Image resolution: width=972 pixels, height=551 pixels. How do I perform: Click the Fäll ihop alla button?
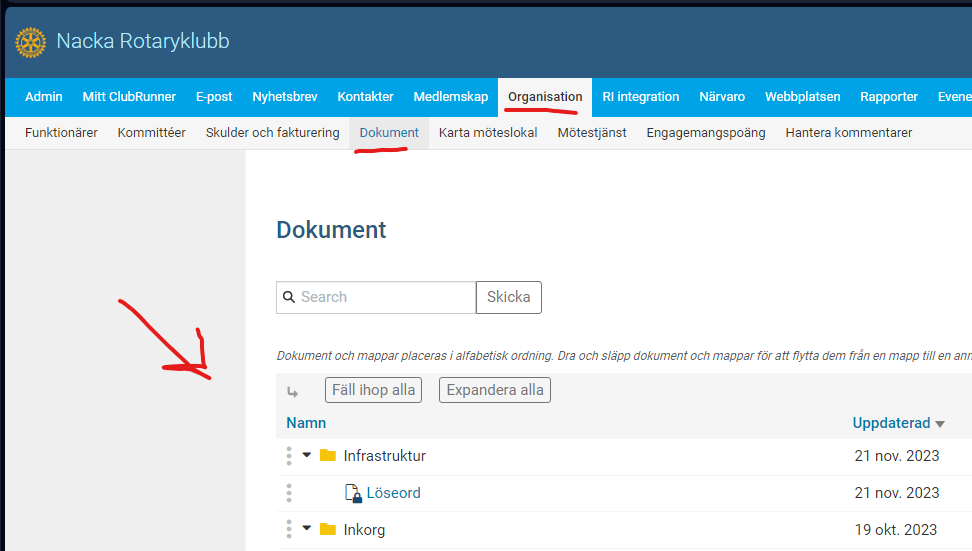coord(373,390)
